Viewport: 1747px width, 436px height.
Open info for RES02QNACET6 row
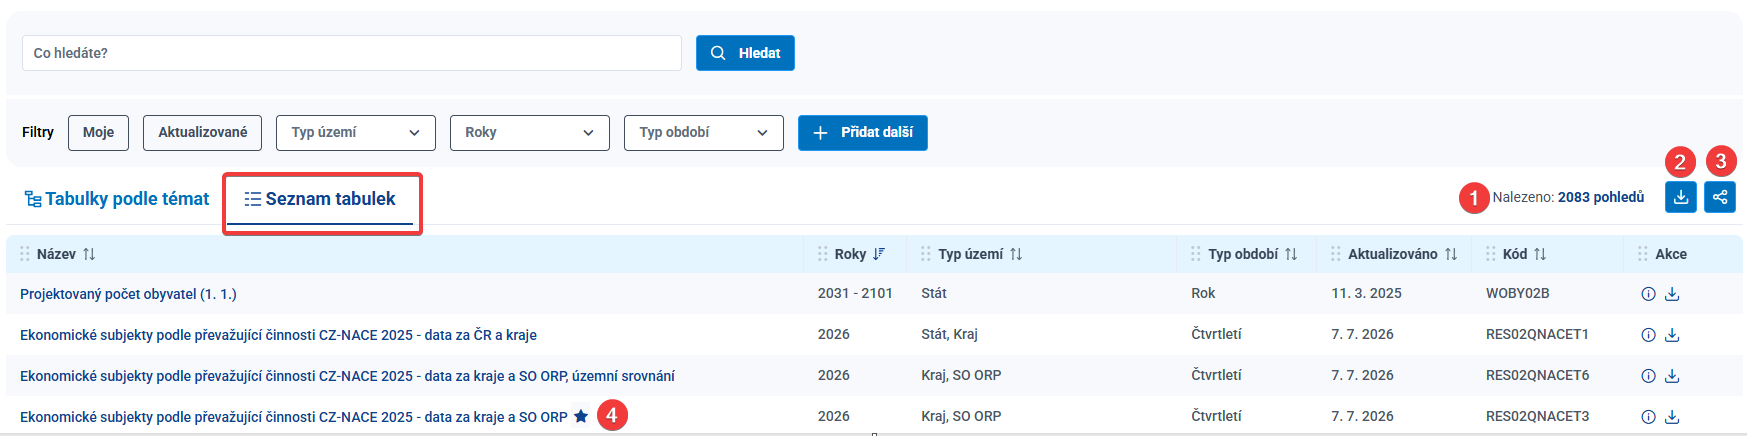click(1648, 376)
